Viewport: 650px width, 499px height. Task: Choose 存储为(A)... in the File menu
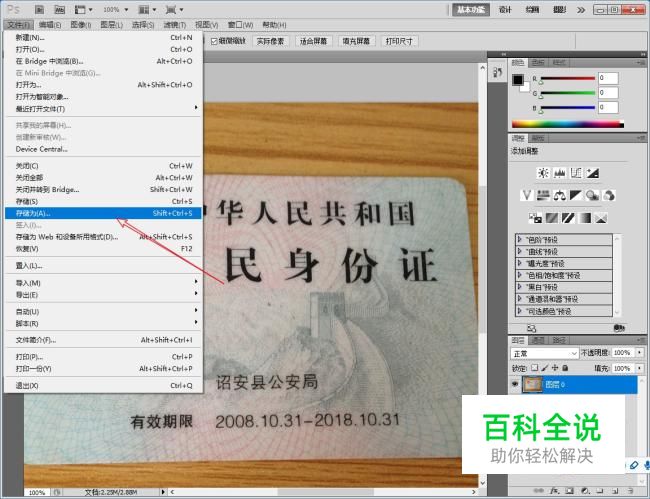[103, 213]
